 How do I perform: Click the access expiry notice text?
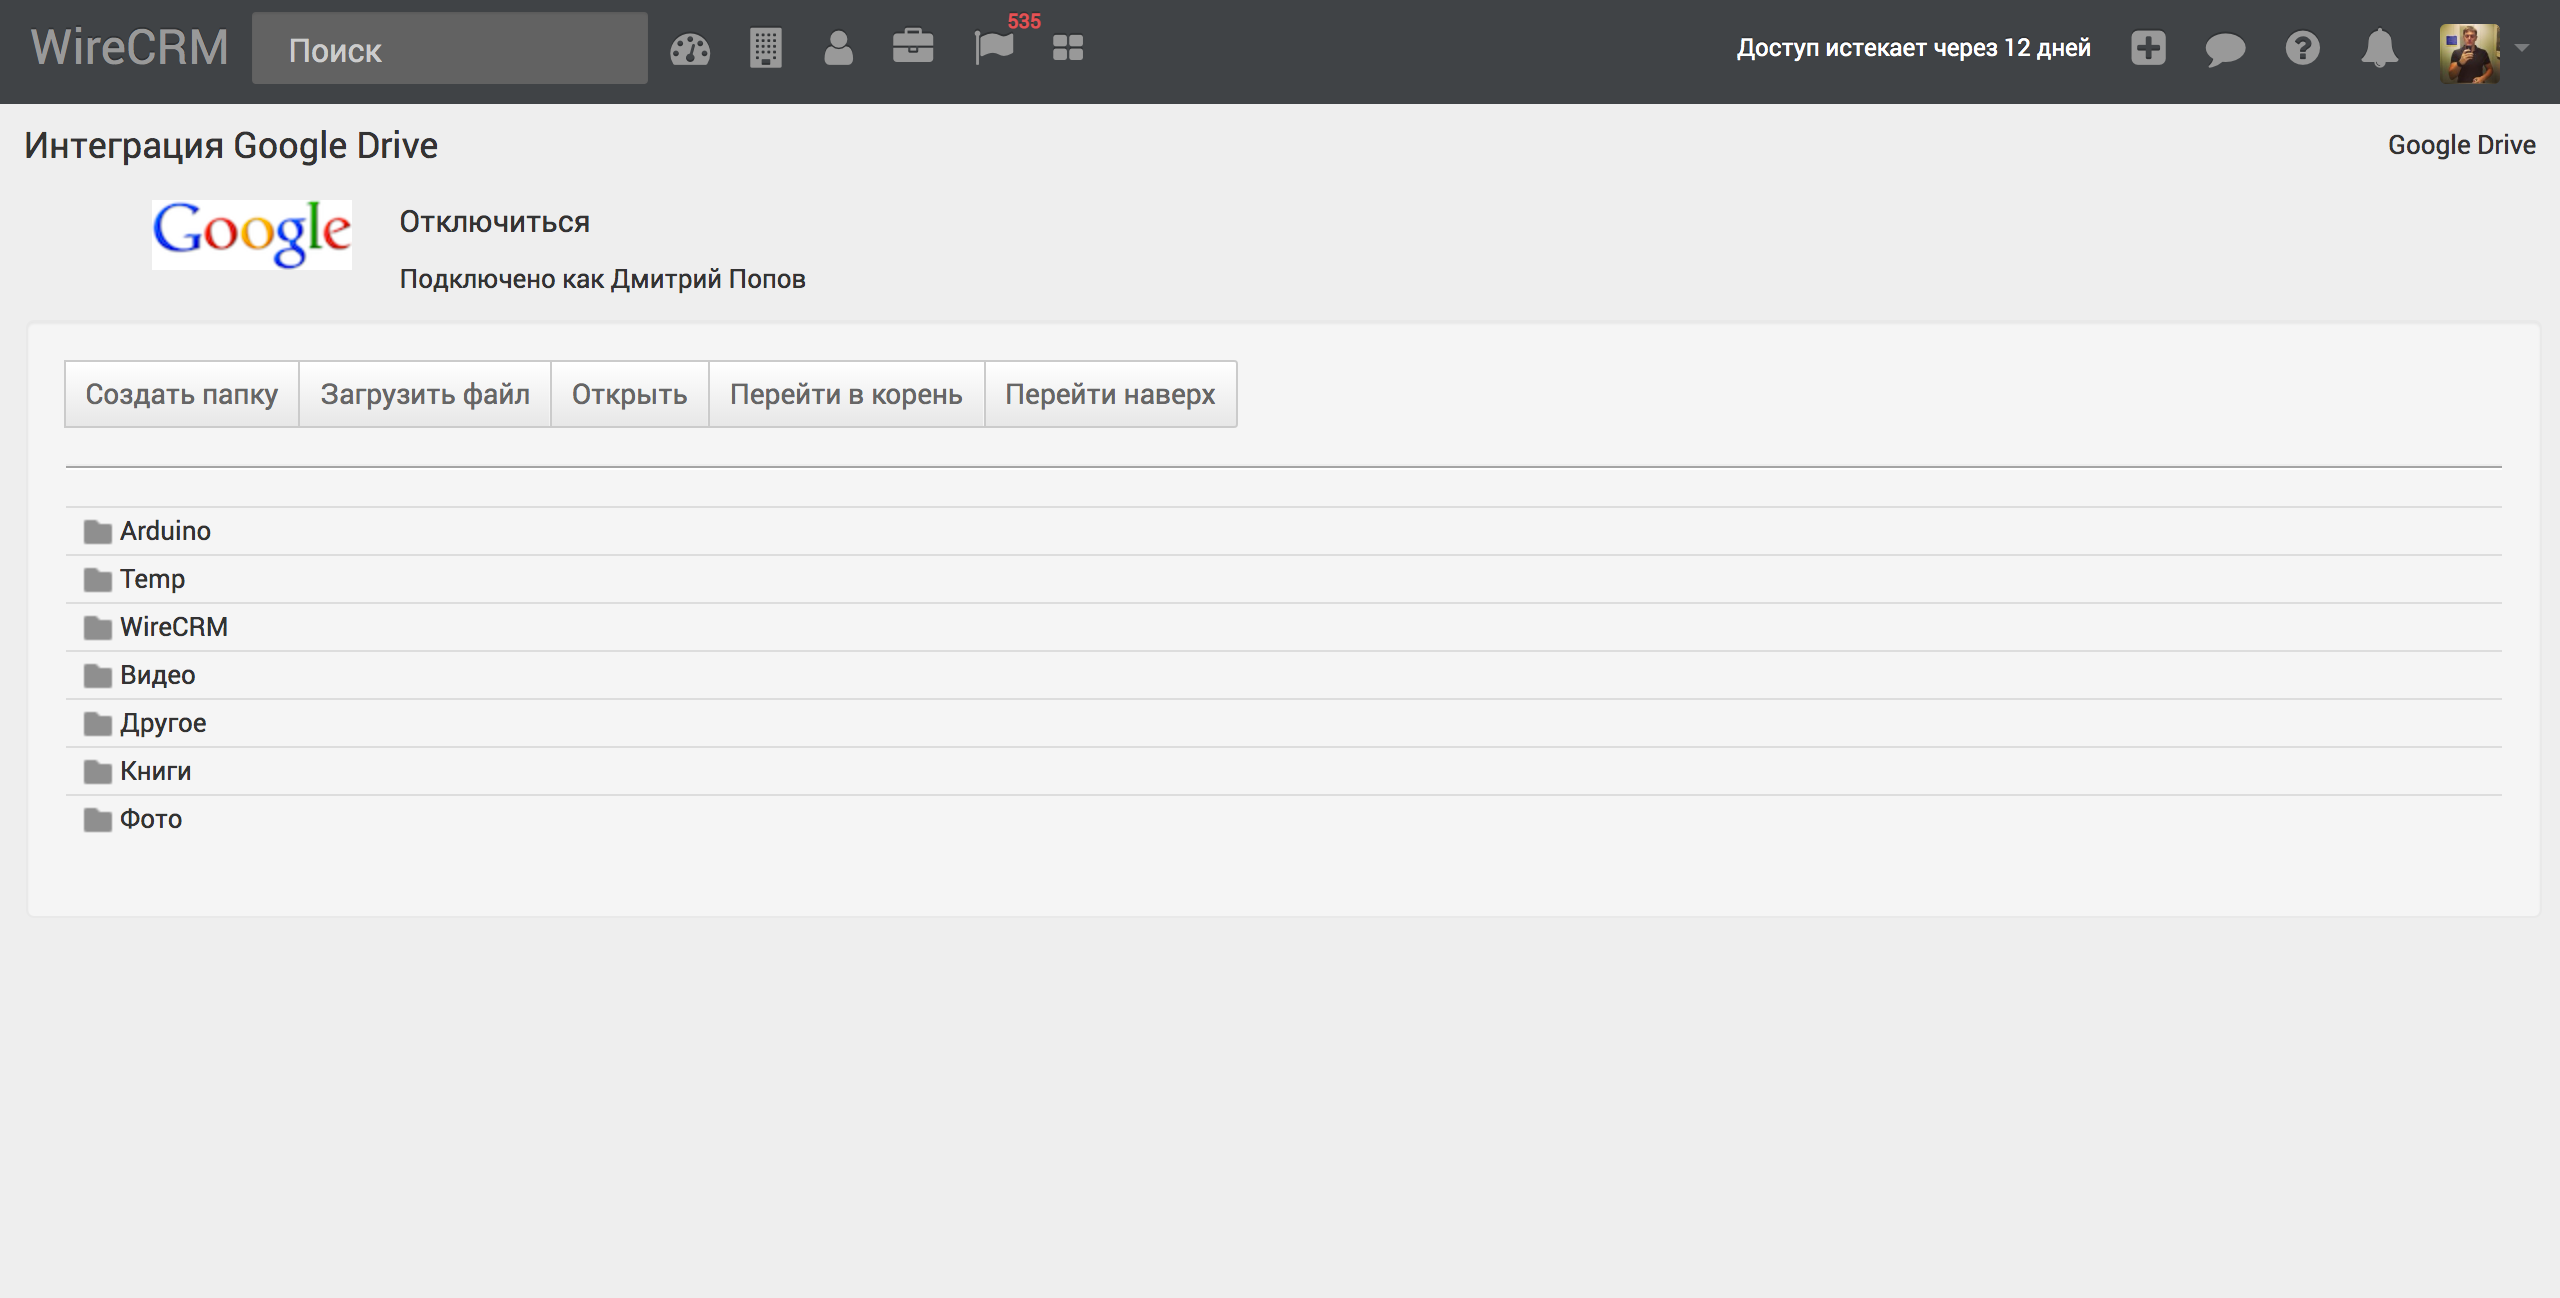1914,48
